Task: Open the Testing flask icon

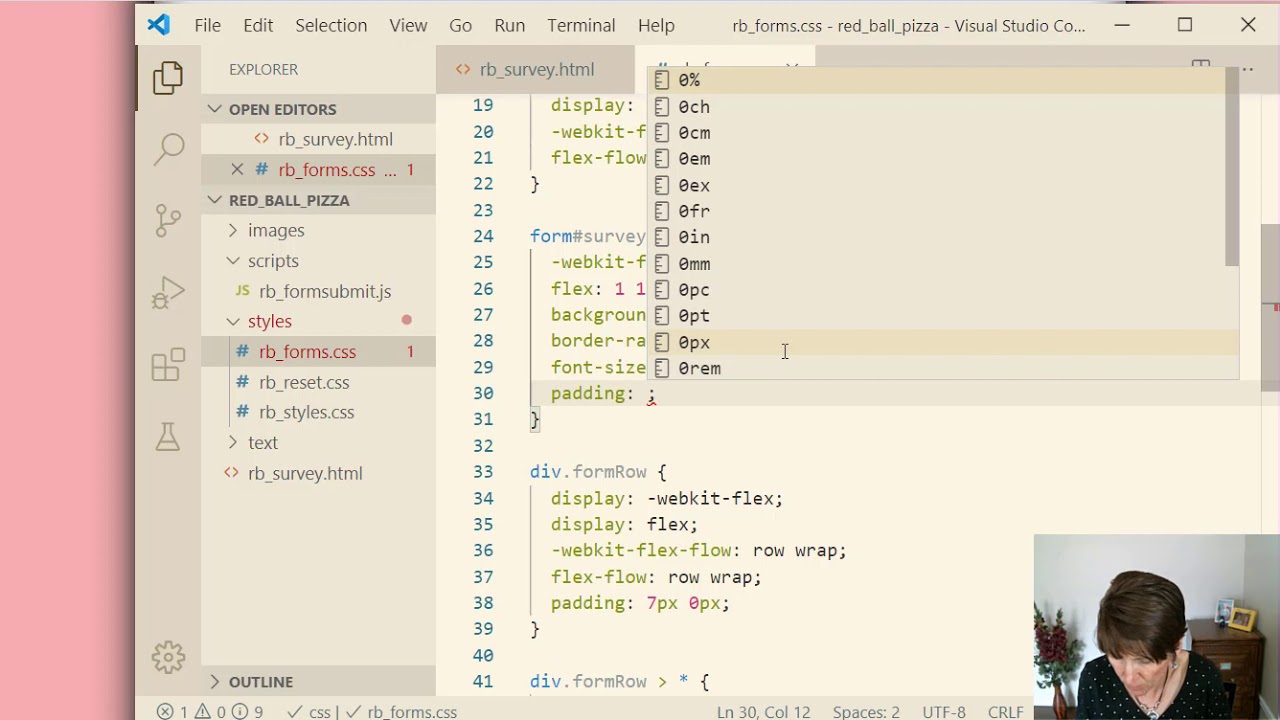Action: tap(168, 437)
